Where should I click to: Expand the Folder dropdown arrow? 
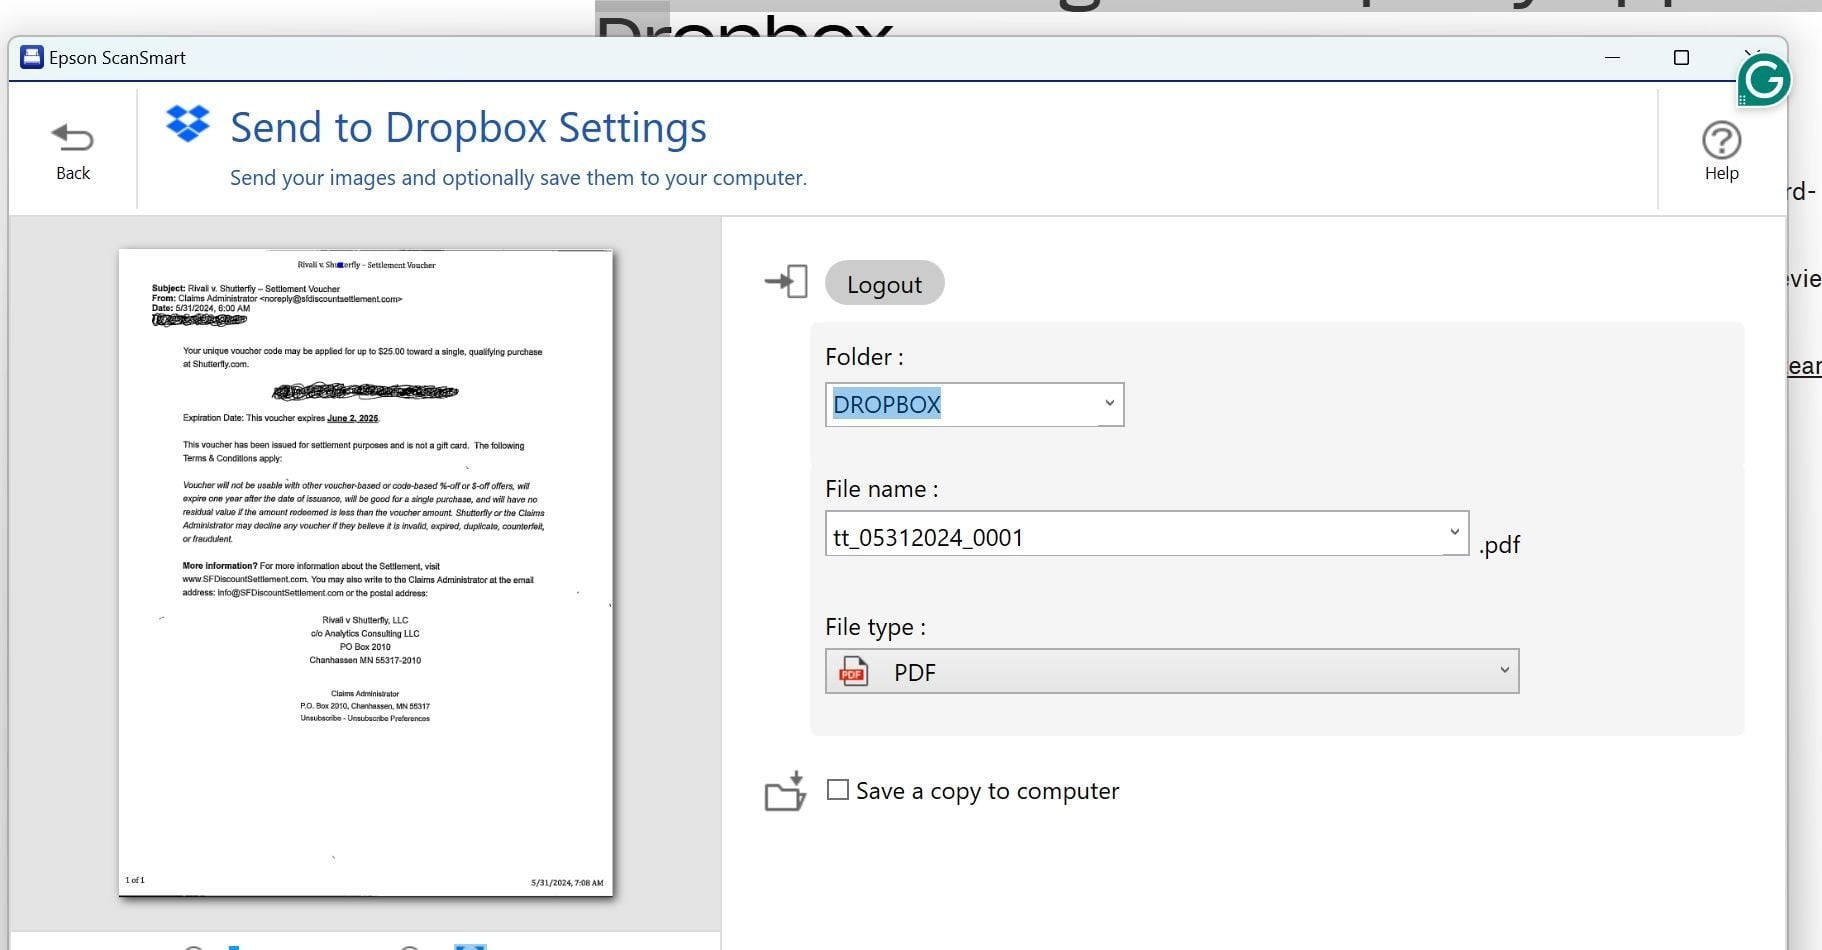(1109, 404)
